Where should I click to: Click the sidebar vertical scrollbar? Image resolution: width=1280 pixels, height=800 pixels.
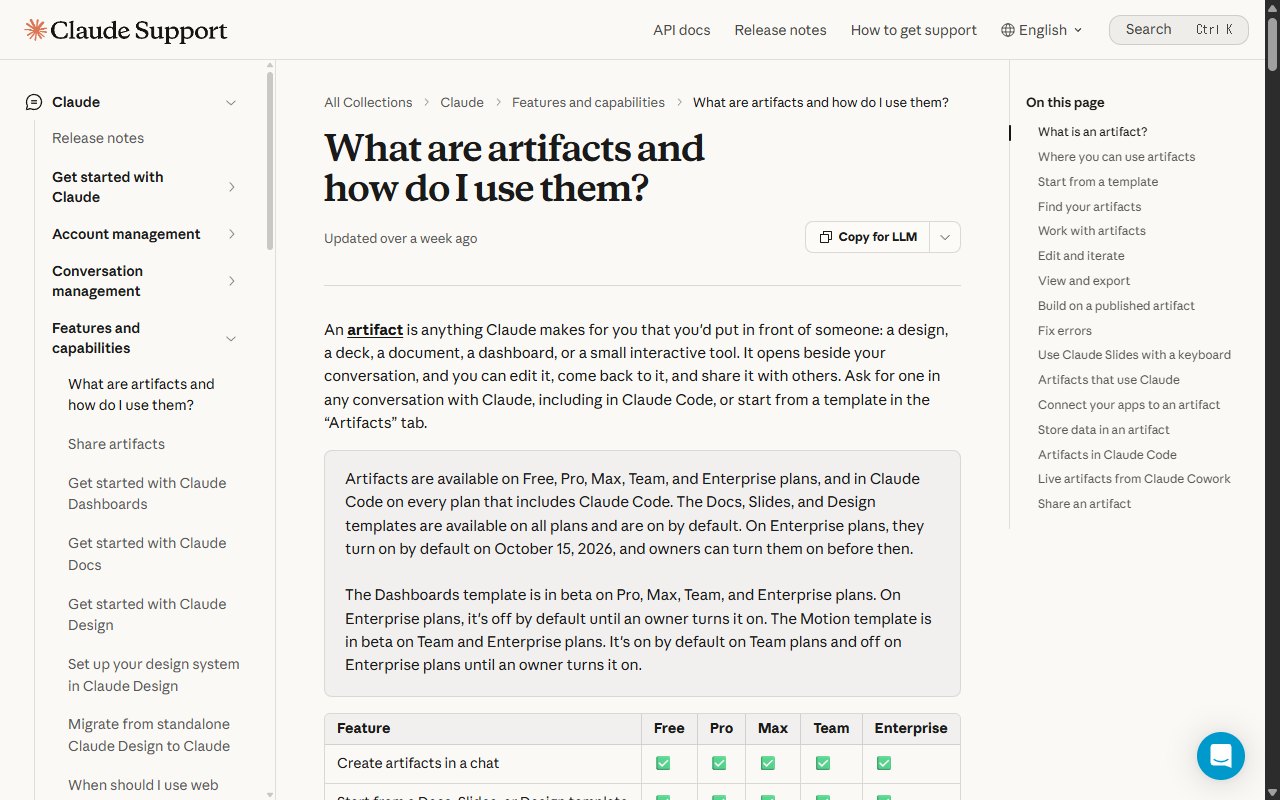(x=270, y=160)
